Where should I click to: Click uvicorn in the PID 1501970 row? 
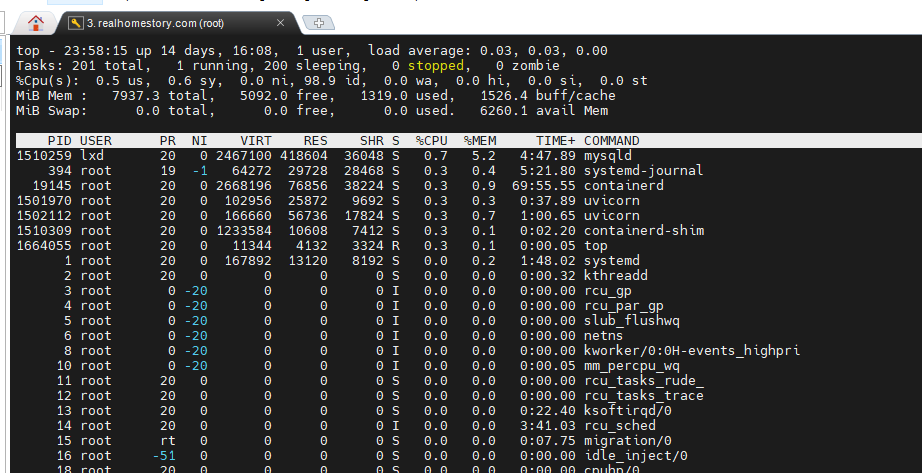click(x=612, y=201)
